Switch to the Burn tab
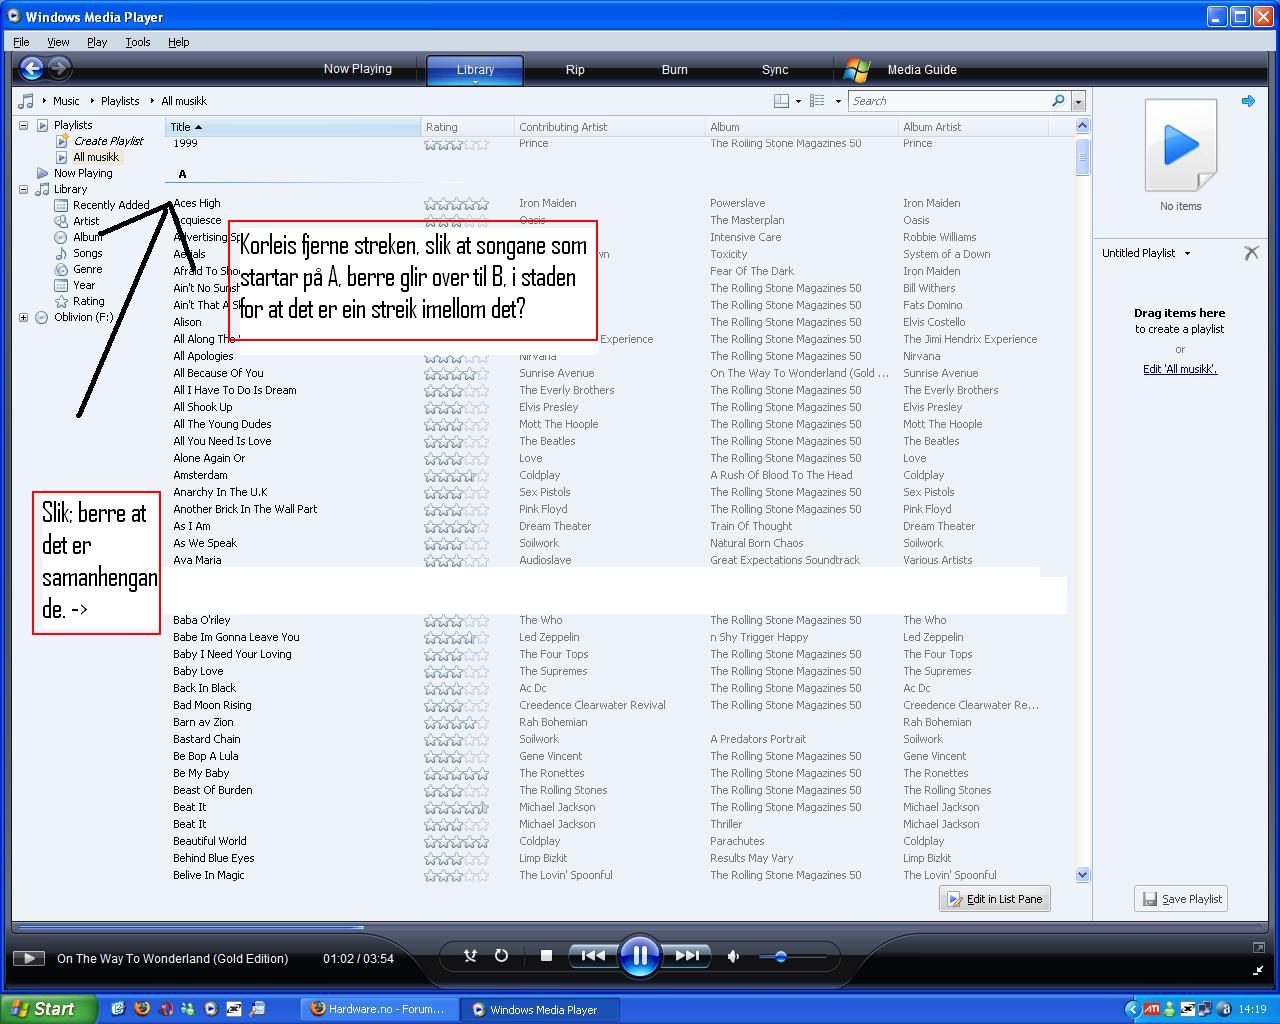 [x=675, y=70]
